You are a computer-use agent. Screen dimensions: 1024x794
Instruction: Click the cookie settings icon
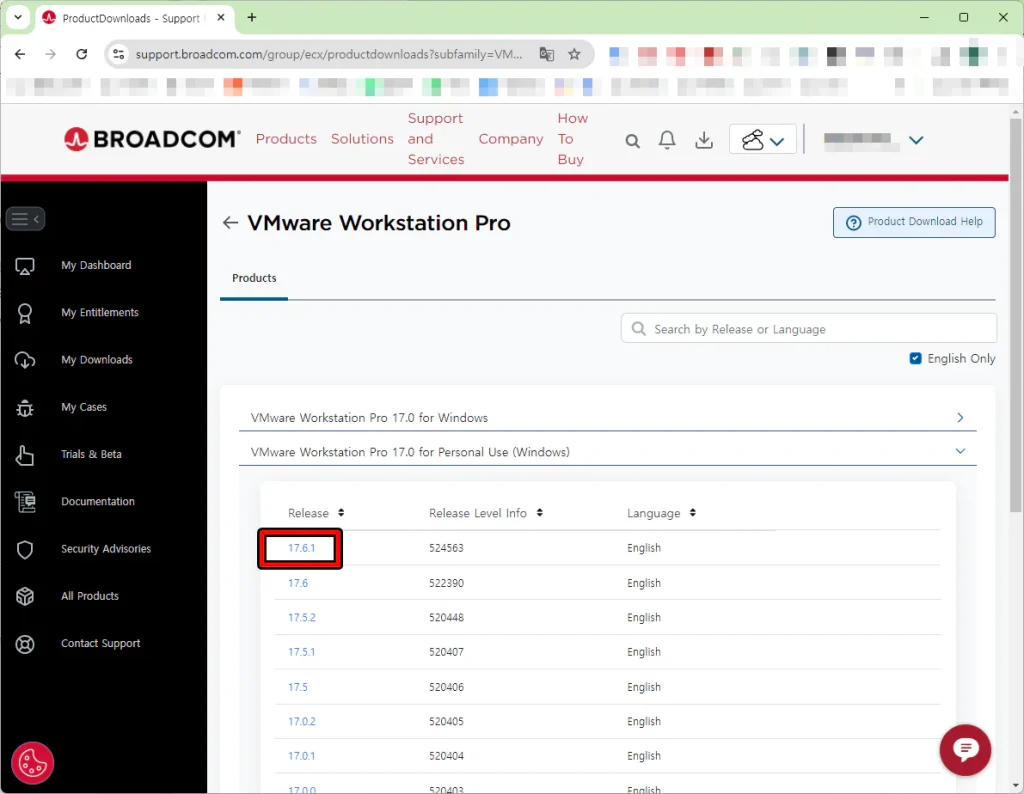click(32, 763)
